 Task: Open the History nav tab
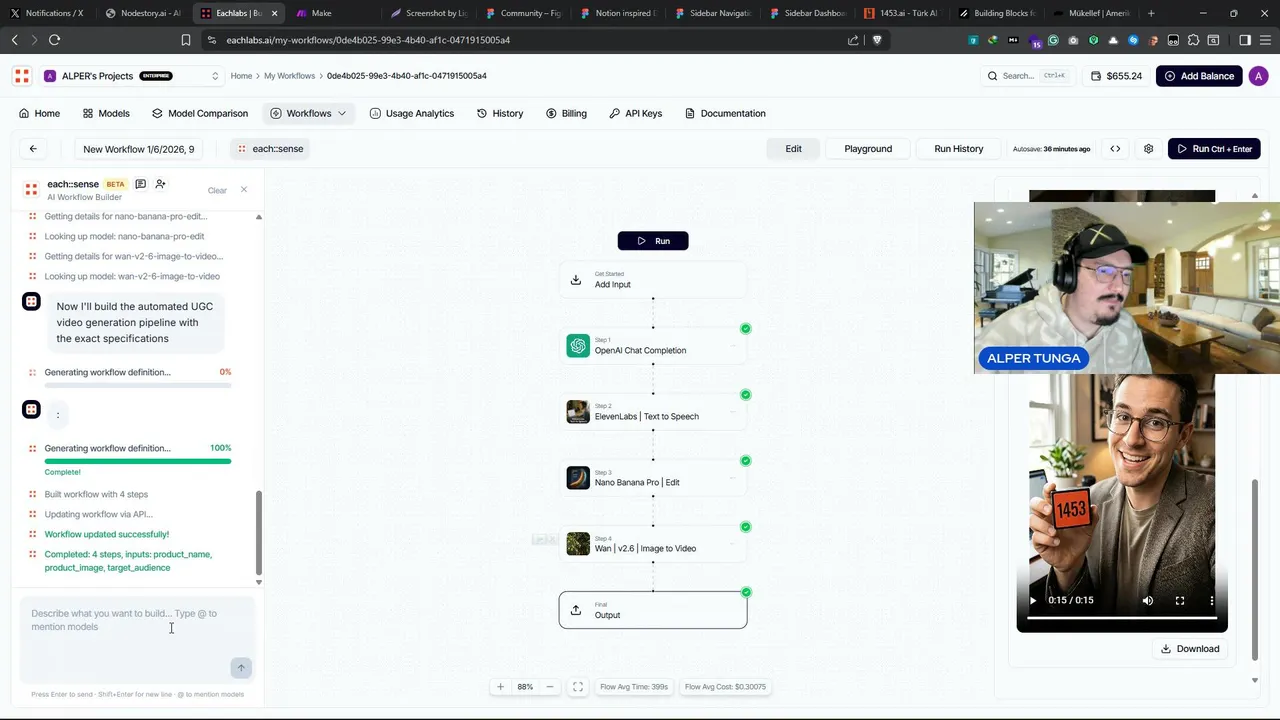pyautogui.click(x=500, y=113)
